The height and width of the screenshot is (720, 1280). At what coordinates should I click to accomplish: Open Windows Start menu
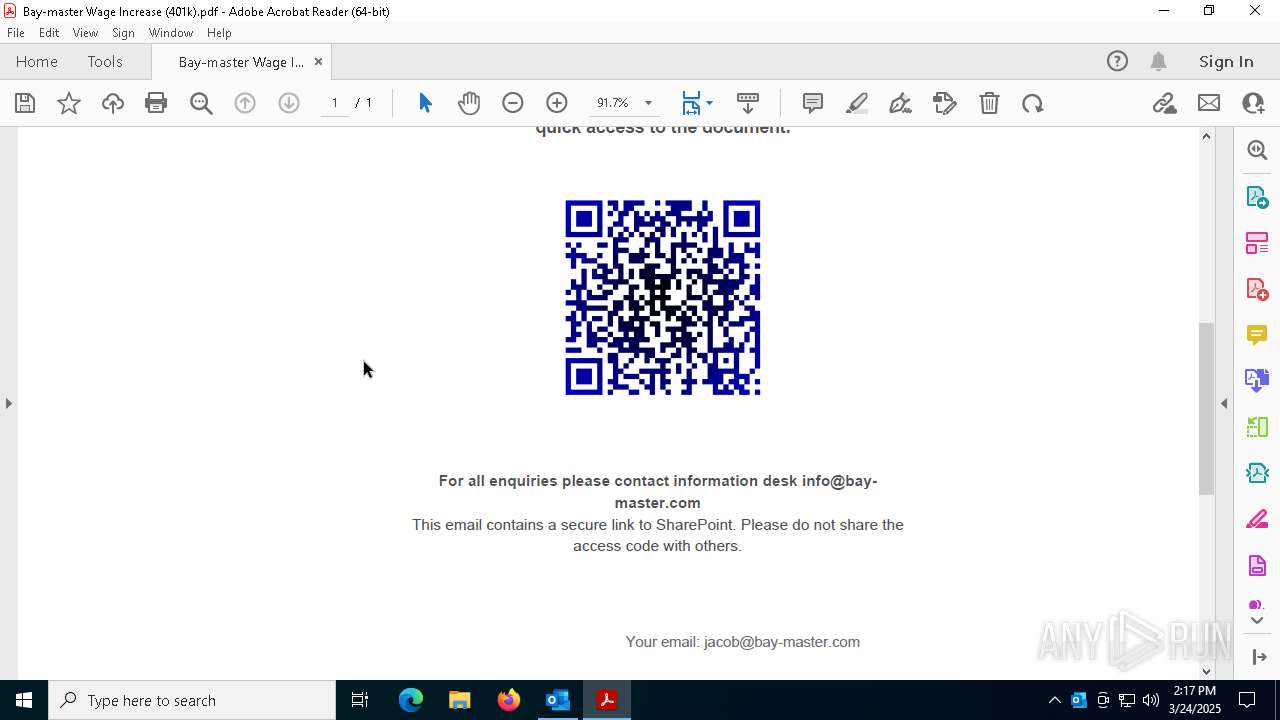(24, 700)
